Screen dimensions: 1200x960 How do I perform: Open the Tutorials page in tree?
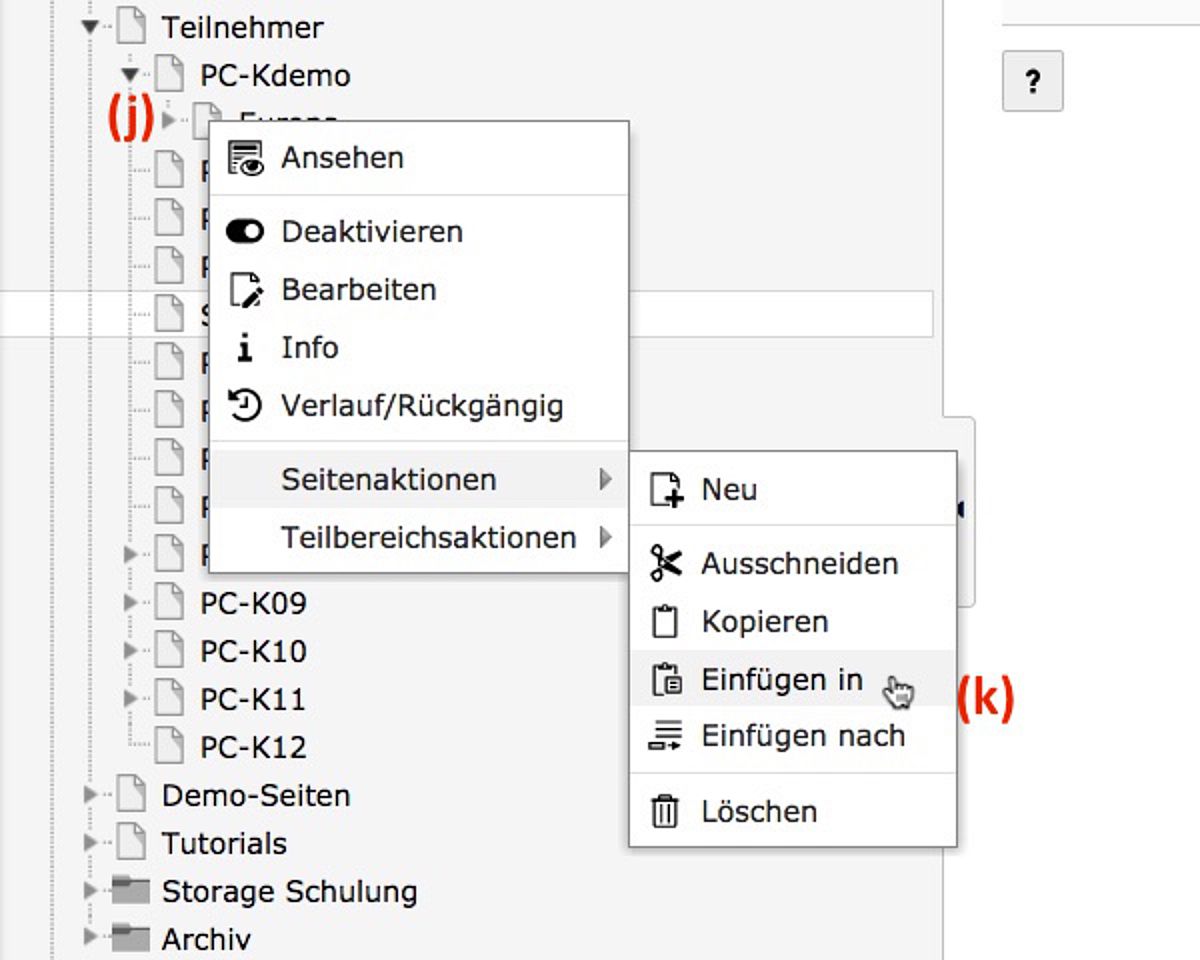[224, 843]
